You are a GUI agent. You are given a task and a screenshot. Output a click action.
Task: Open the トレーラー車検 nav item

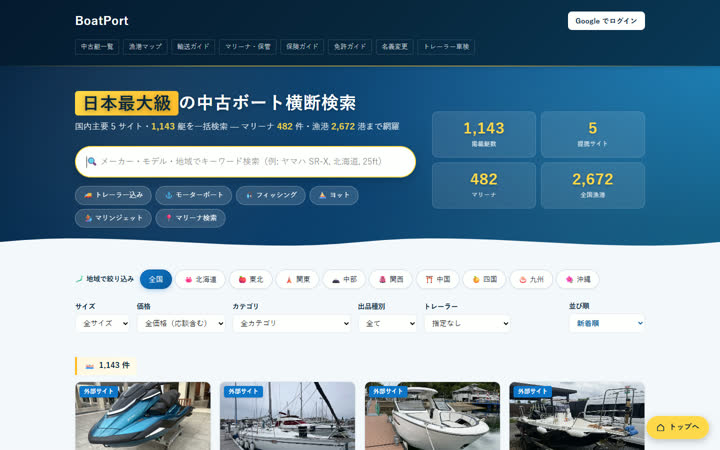click(446, 46)
